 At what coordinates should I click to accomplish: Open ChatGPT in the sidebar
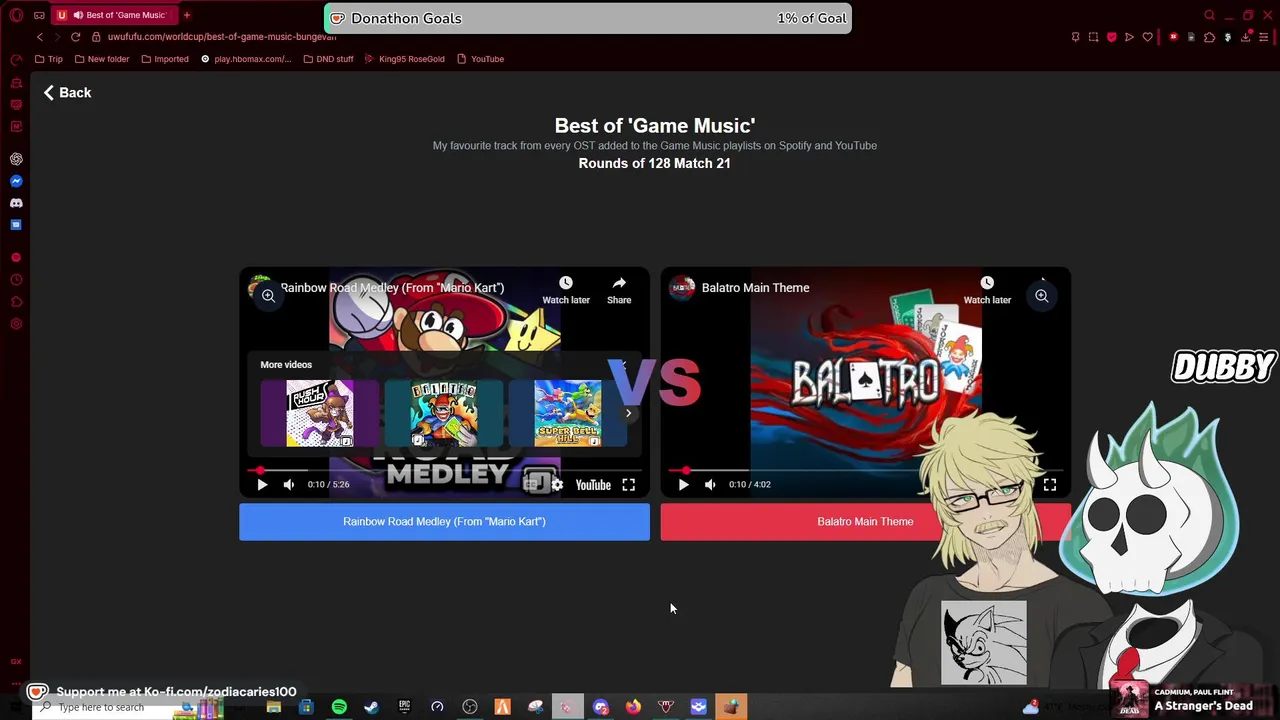click(16, 159)
